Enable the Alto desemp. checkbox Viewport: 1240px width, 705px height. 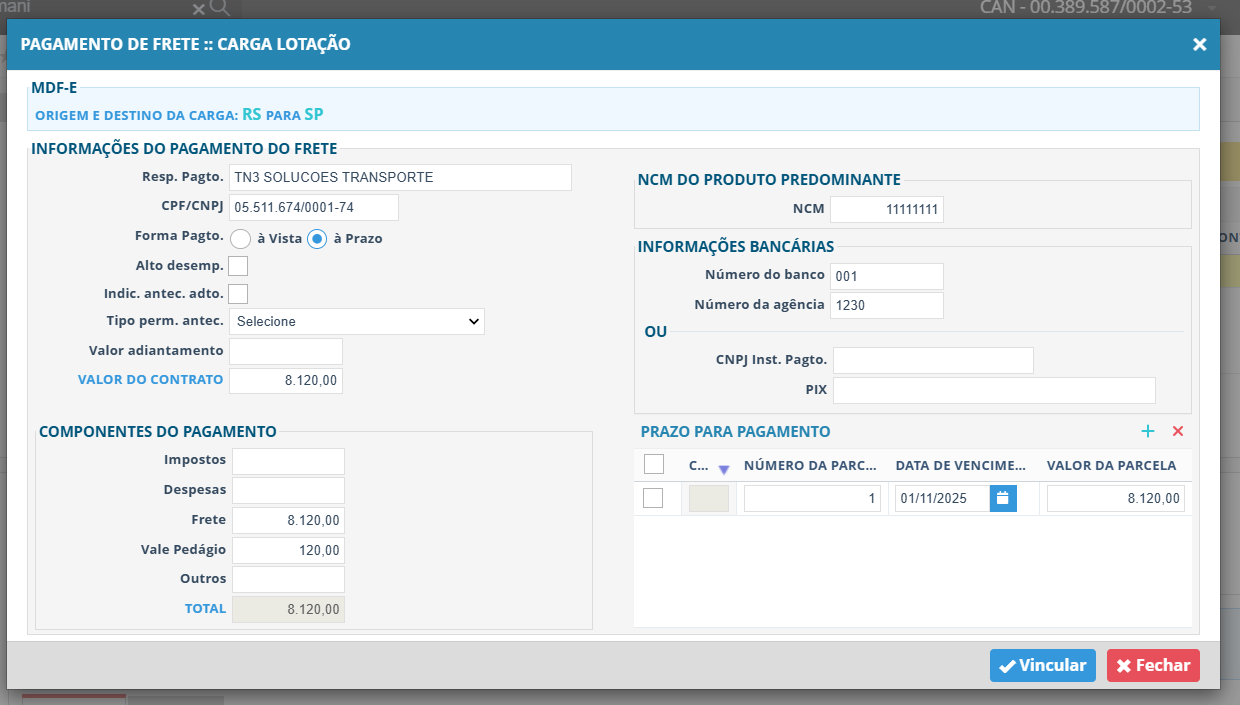point(238,266)
